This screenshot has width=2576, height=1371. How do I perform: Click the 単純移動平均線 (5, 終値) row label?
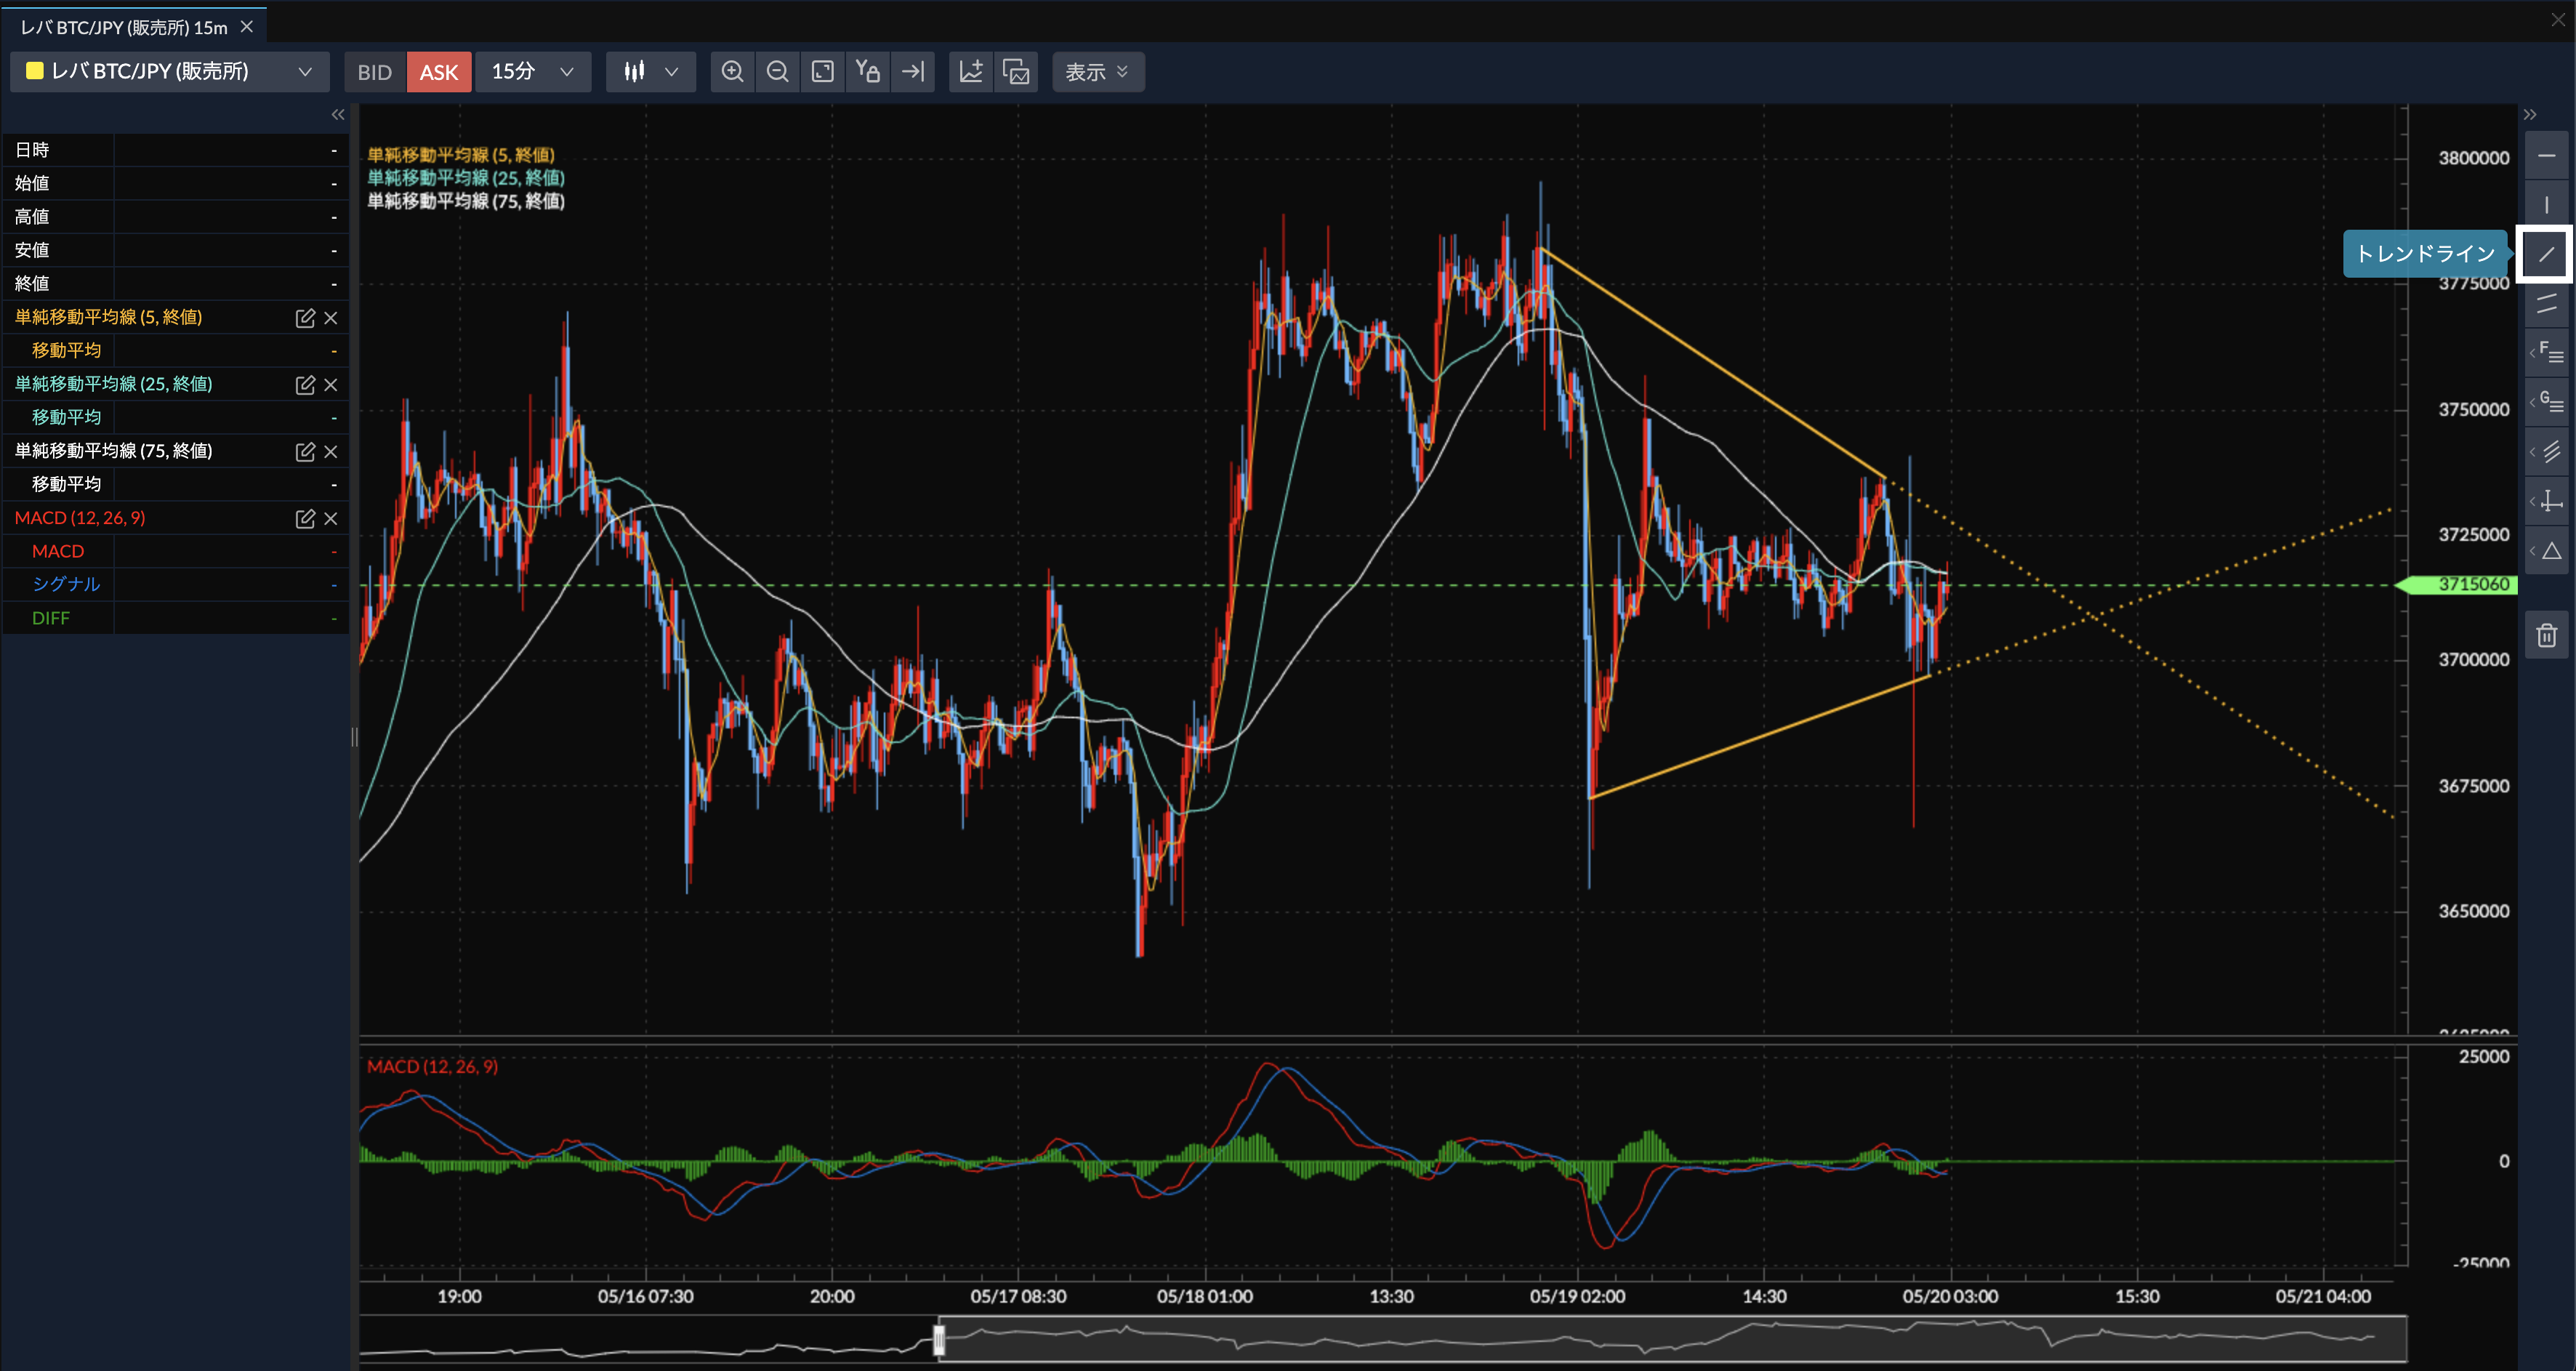[108, 317]
